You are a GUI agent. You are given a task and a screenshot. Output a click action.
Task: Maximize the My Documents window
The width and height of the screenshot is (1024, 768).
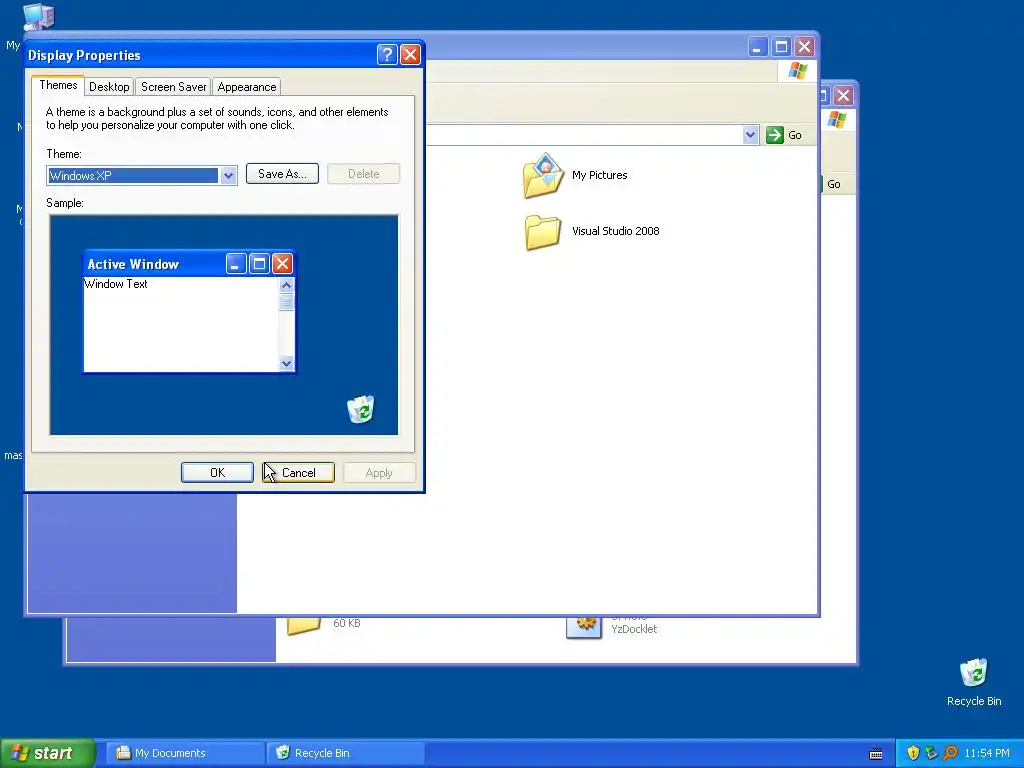click(x=781, y=46)
